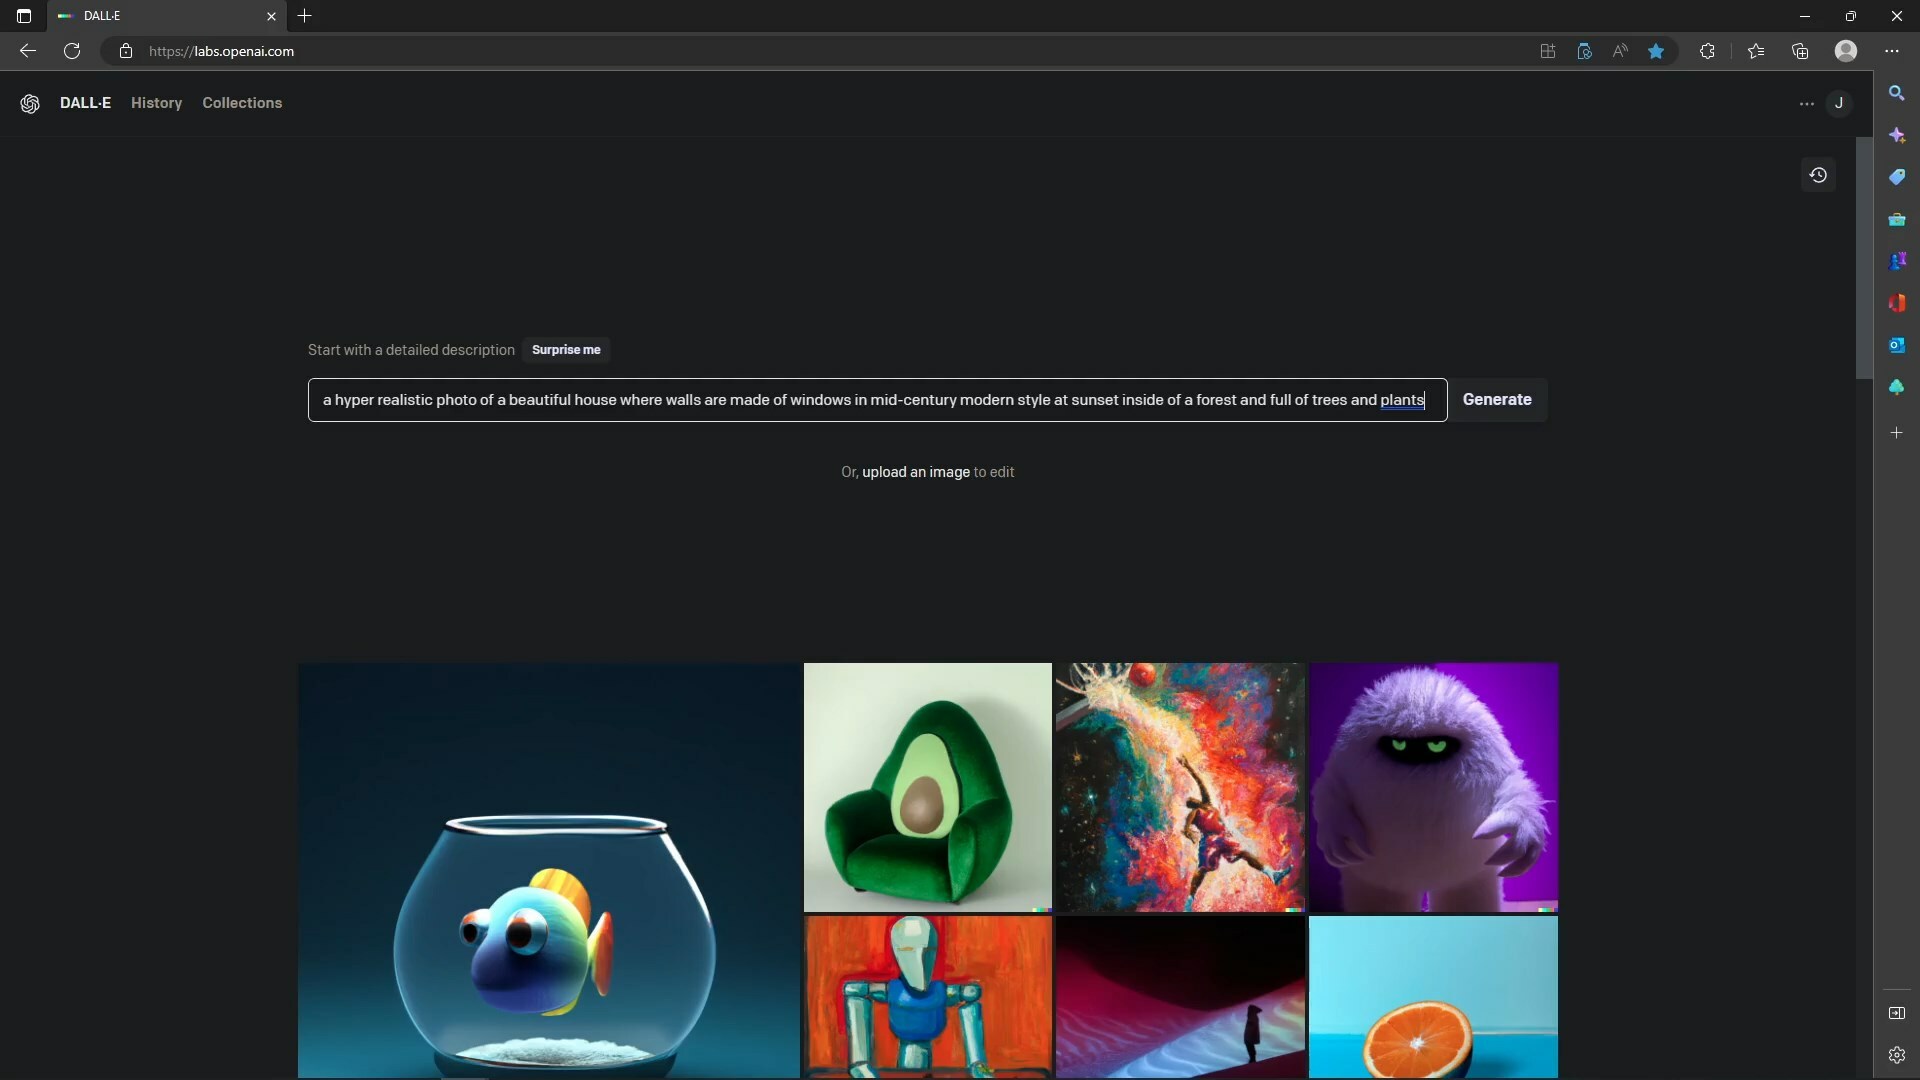Open the fish in fishbowl image
The height and width of the screenshot is (1080, 1920).
click(x=549, y=870)
